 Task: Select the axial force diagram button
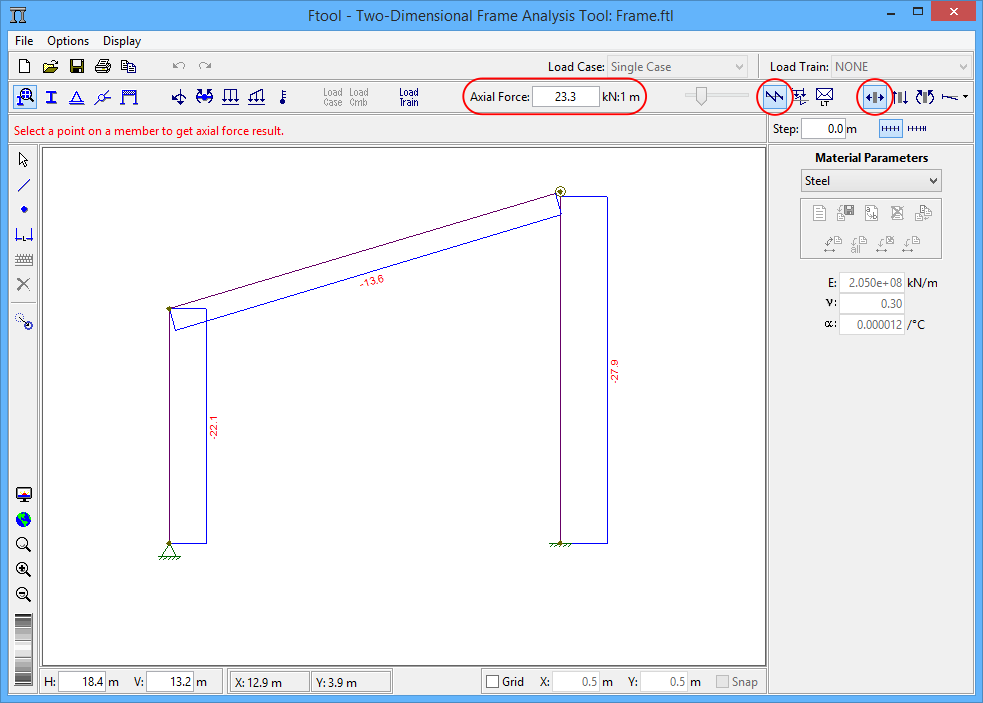(874, 97)
